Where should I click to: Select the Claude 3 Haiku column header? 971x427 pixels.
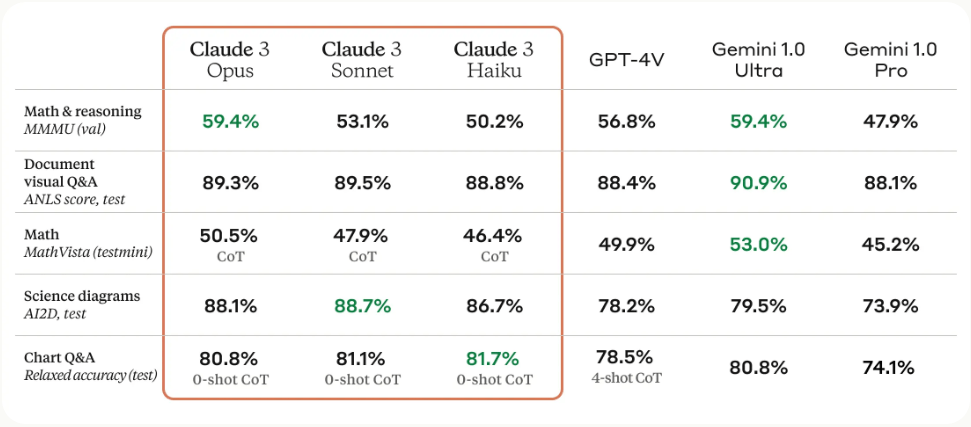coord(493,59)
